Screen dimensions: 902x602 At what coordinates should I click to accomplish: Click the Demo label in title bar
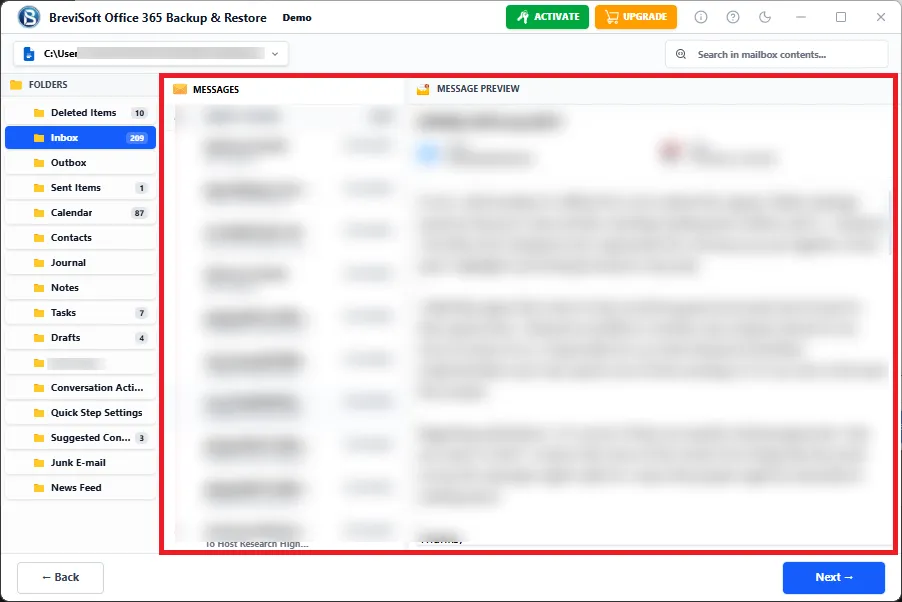coord(297,18)
